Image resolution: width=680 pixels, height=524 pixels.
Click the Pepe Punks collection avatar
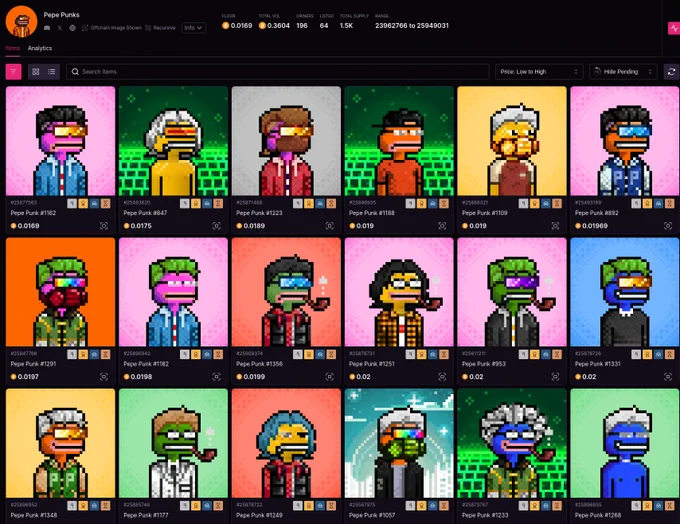click(x=21, y=22)
